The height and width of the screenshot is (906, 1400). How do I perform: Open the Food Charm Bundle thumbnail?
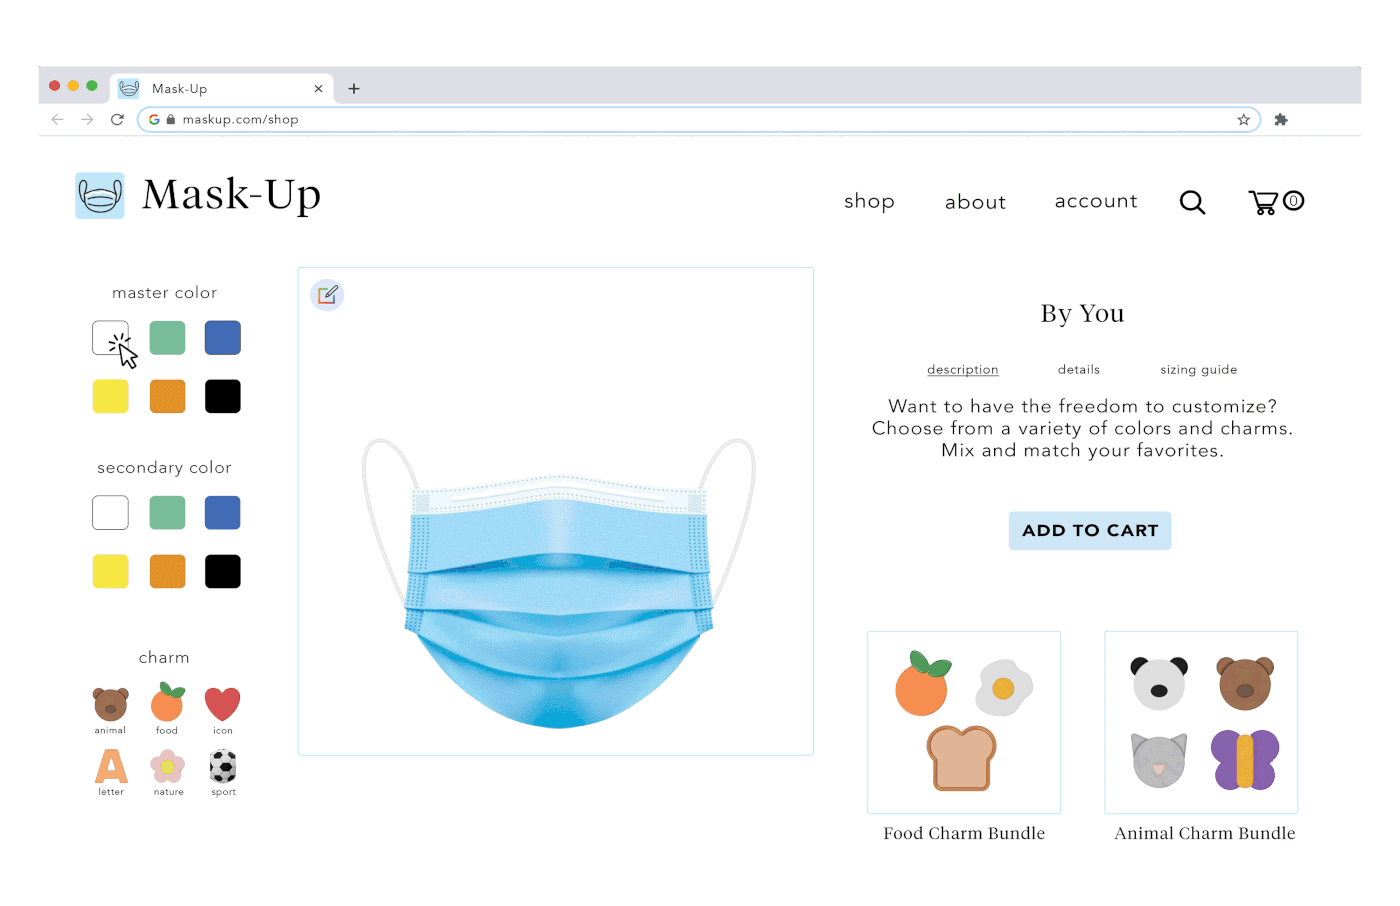coord(964,722)
